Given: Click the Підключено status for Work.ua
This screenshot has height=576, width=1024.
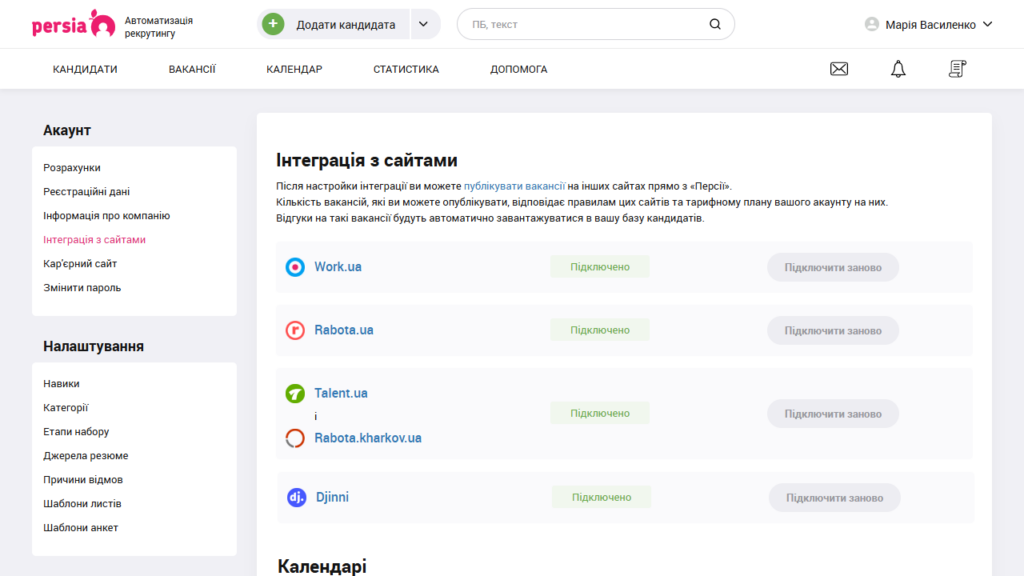Looking at the screenshot, I should tap(600, 266).
